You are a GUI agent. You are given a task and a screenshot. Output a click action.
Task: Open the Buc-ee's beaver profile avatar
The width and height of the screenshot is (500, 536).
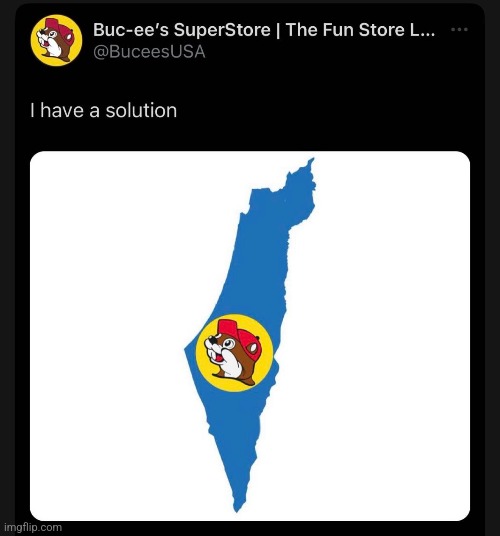point(56,40)
